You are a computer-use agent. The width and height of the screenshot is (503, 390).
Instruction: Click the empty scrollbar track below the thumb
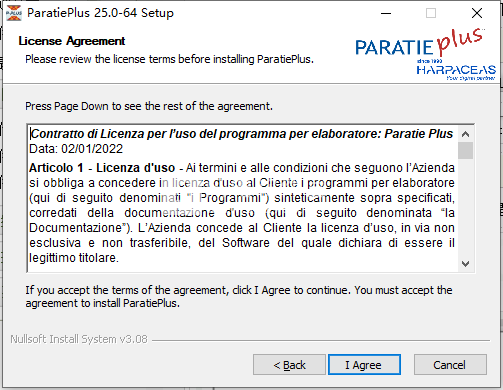click(x=466, y=207)
